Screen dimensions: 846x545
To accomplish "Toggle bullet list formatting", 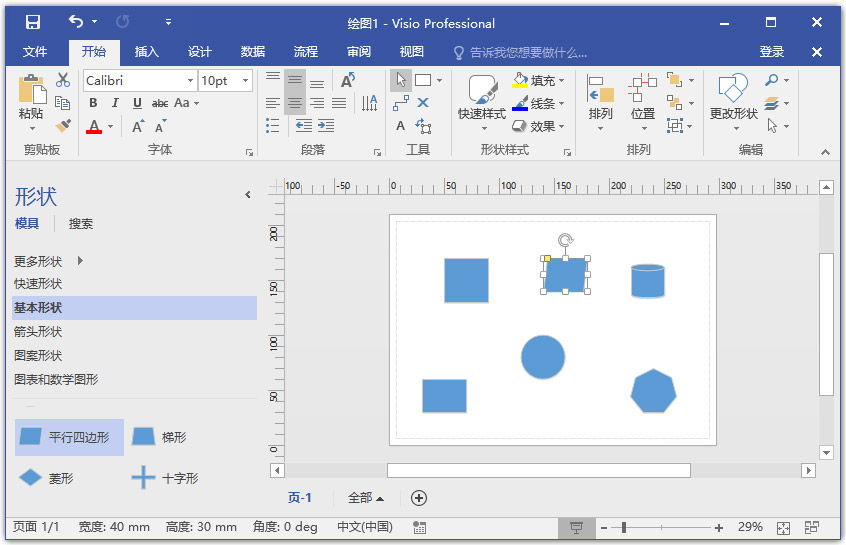I will (273, 126).
